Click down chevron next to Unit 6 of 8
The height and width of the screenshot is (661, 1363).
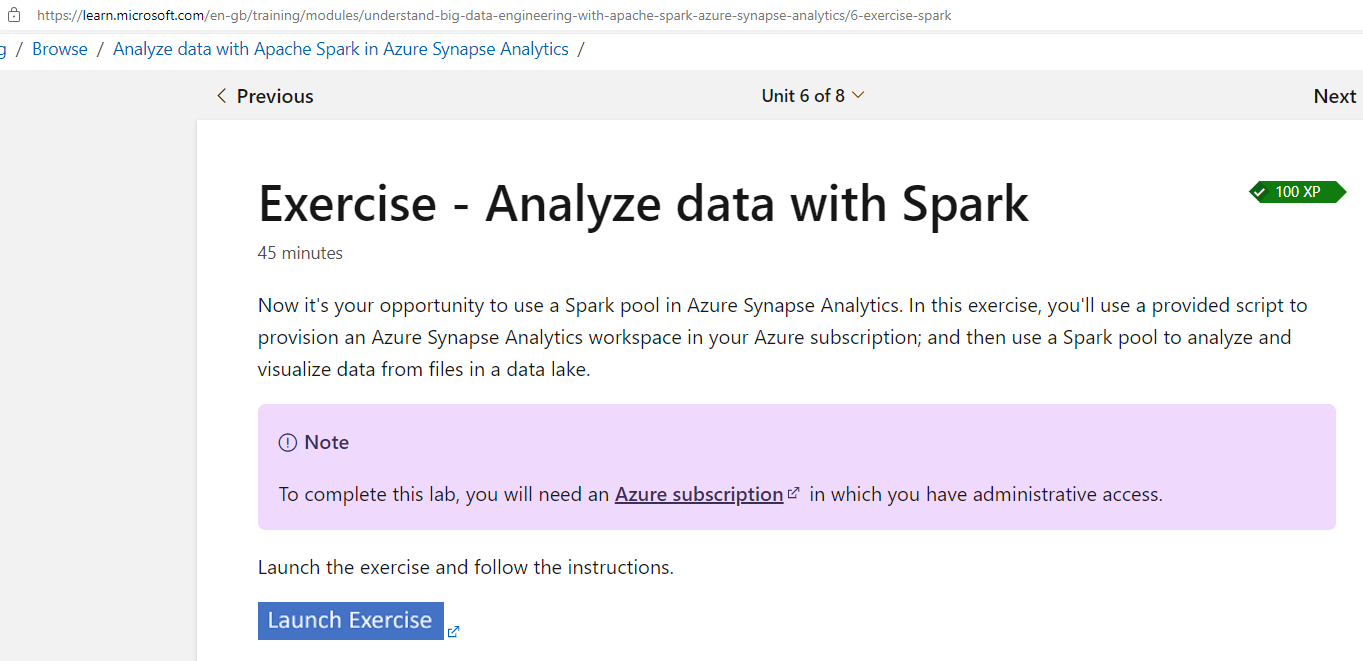[x=857, y=95]
